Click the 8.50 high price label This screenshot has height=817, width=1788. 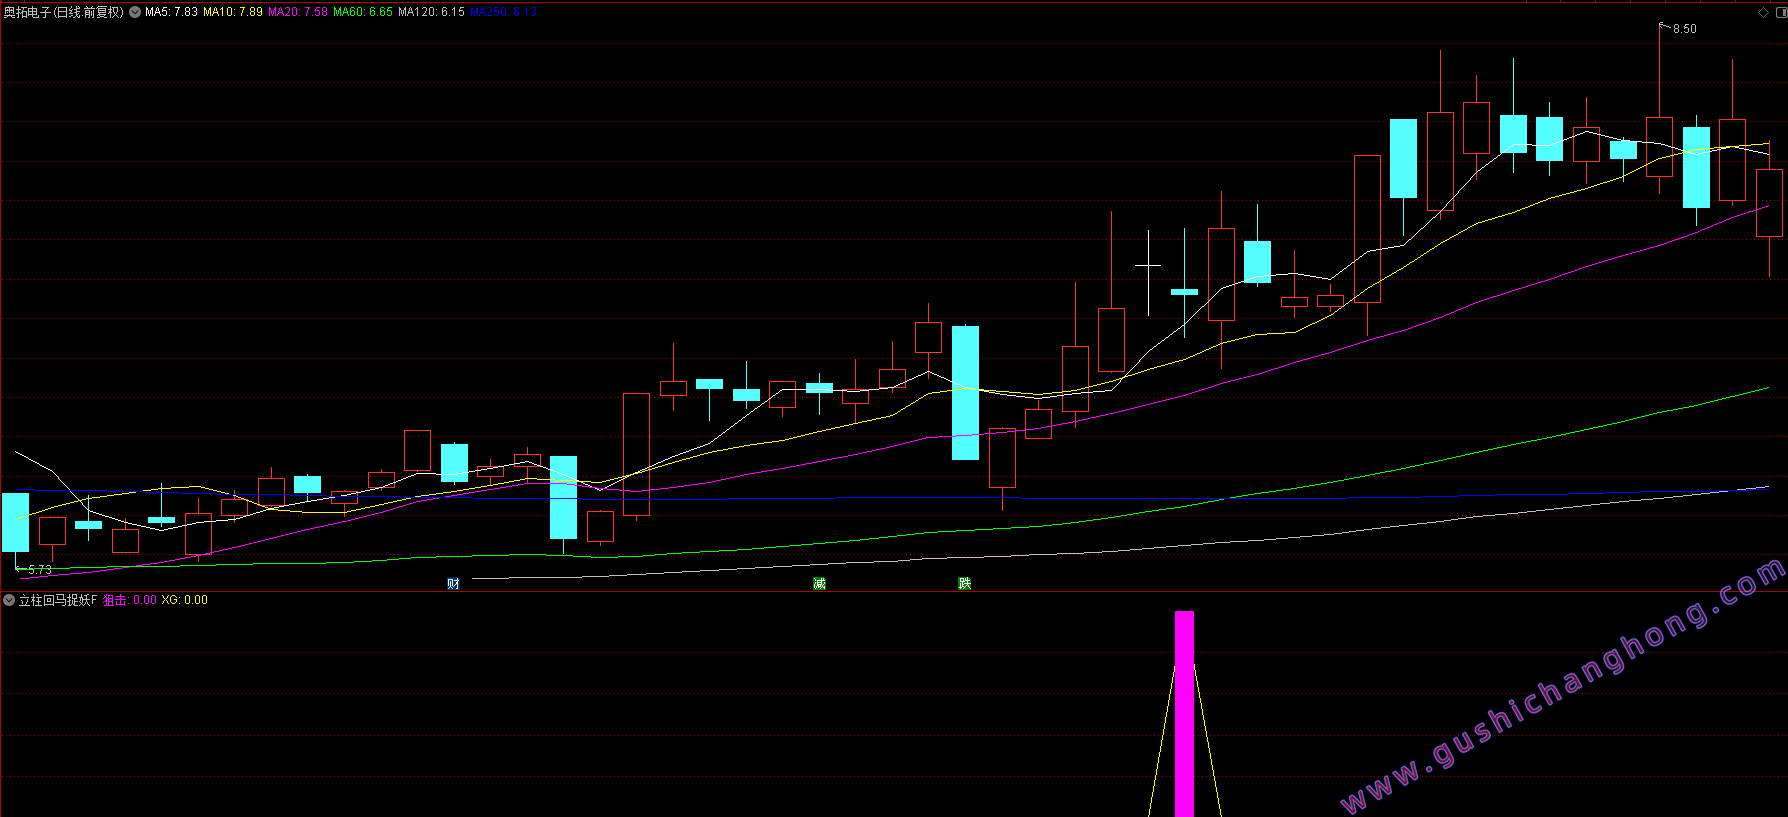pyautogui.click(x=1684, y=29)
